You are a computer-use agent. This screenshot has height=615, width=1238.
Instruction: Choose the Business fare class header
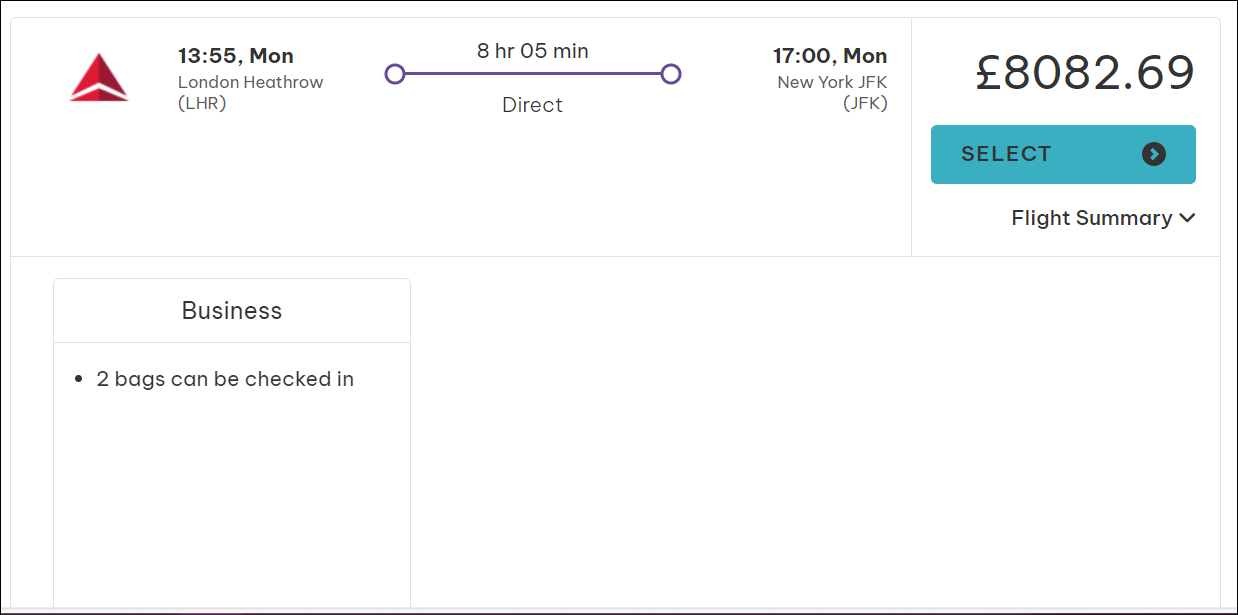(232, 311)
